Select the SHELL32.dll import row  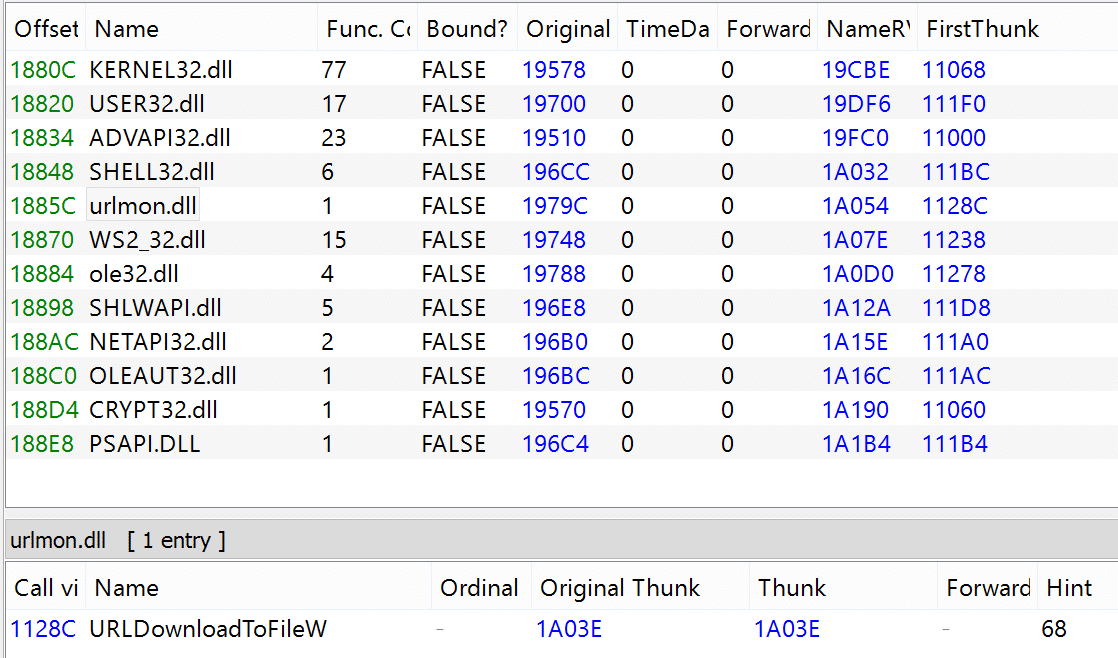coord(563,172)
